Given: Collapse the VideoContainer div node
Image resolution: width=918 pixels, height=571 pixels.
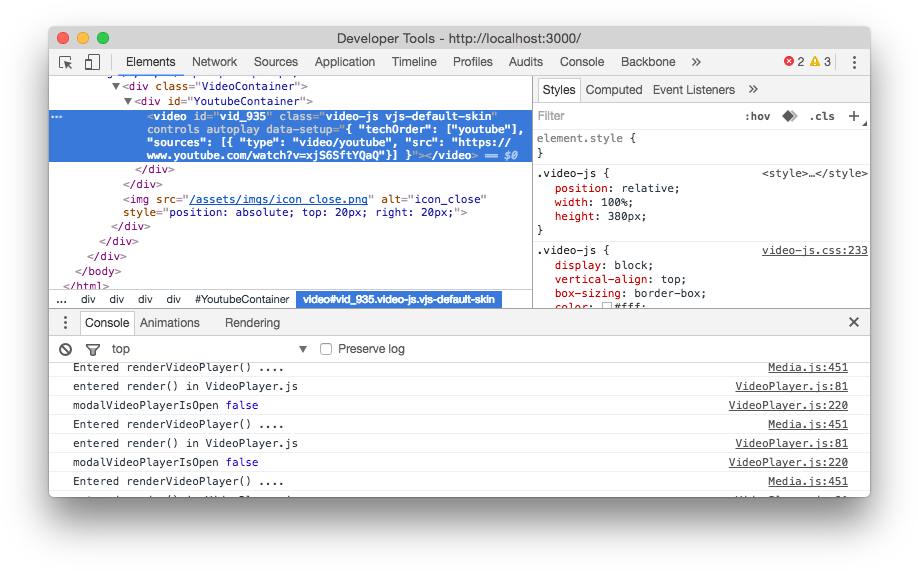Looking at the screenshot, I should [115, 87].
